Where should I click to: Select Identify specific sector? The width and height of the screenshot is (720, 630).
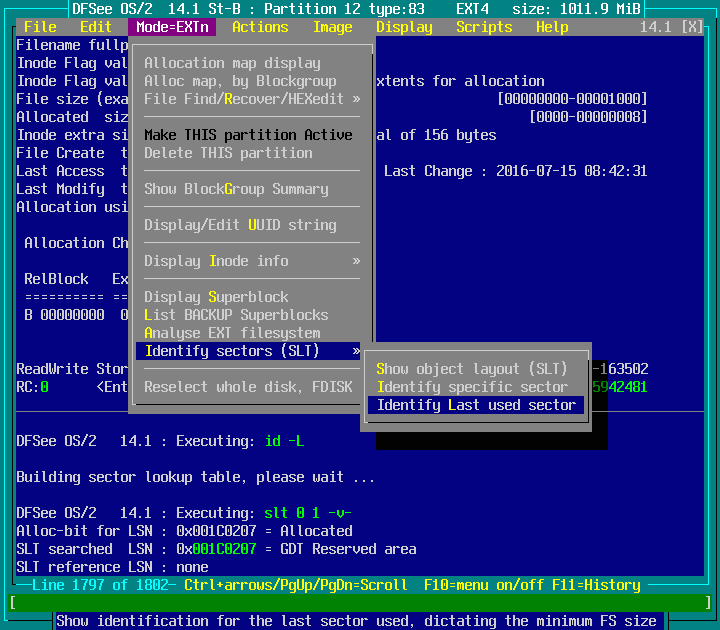472,387
